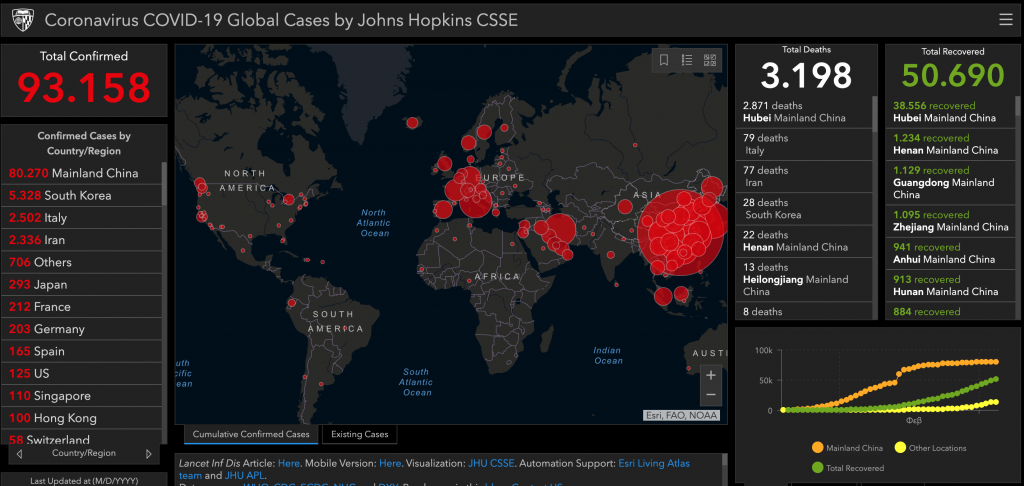Click the Johns Hopkins shield logo
1024x486 pixels.
tap(22, 20)
